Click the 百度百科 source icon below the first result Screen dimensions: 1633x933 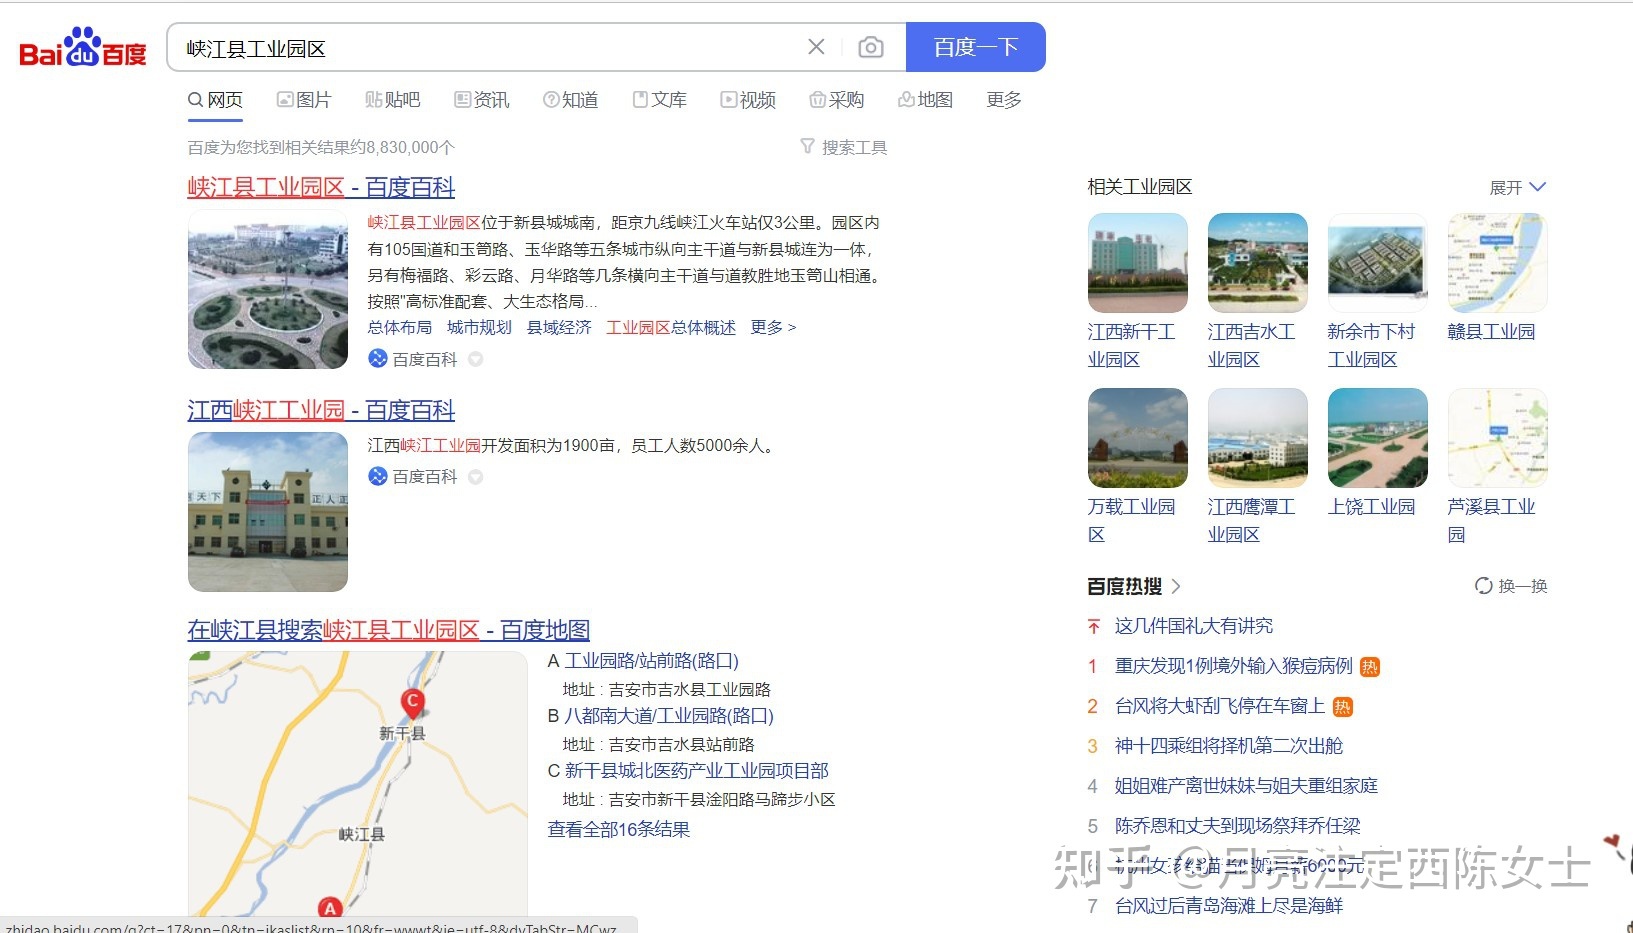(377, 358)
